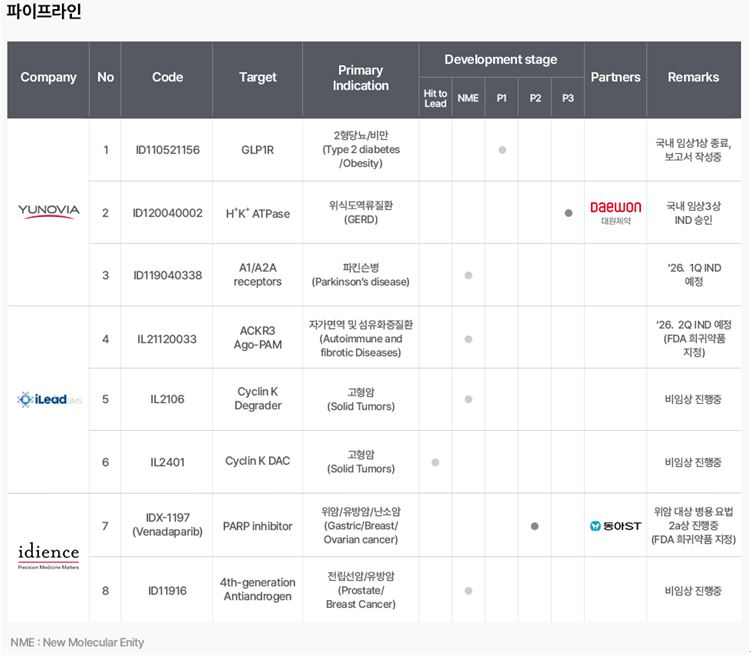Click the Hit to Lead dot for IL2401
This screenshot has height=656, width=751.
point(435,462)
